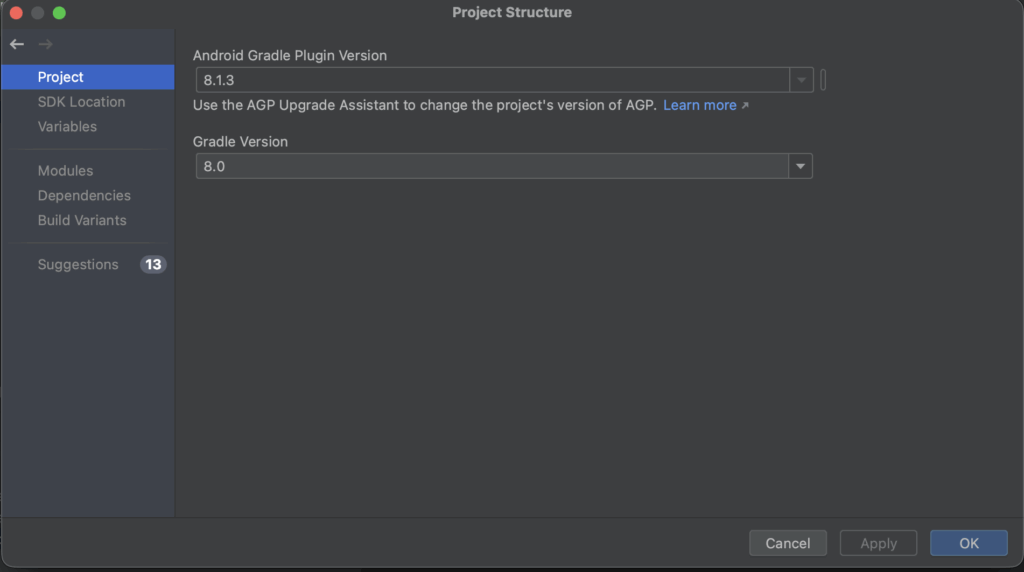
Task: Show the Build Variants section
Action: point(82,220)
